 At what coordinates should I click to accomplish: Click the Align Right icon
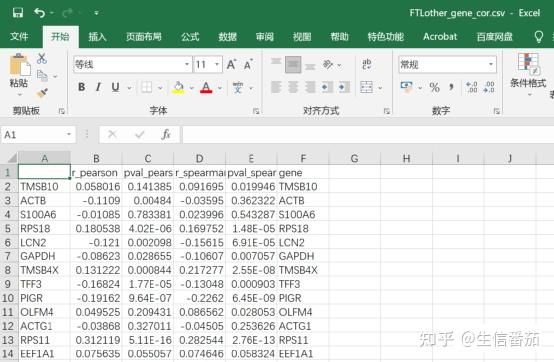pos(310,87)
